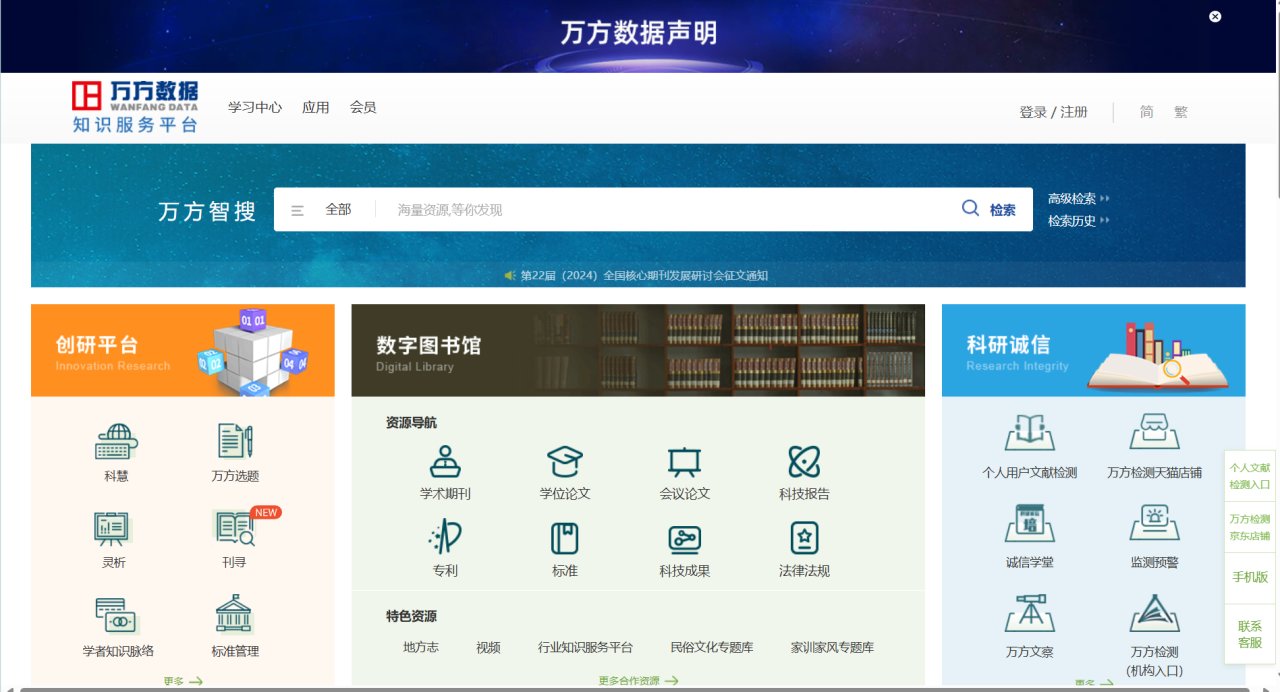The width and height of the screenshot is (1280, 692).
Task: Open the 科技成果 icon
Action: tap(684, 538)
